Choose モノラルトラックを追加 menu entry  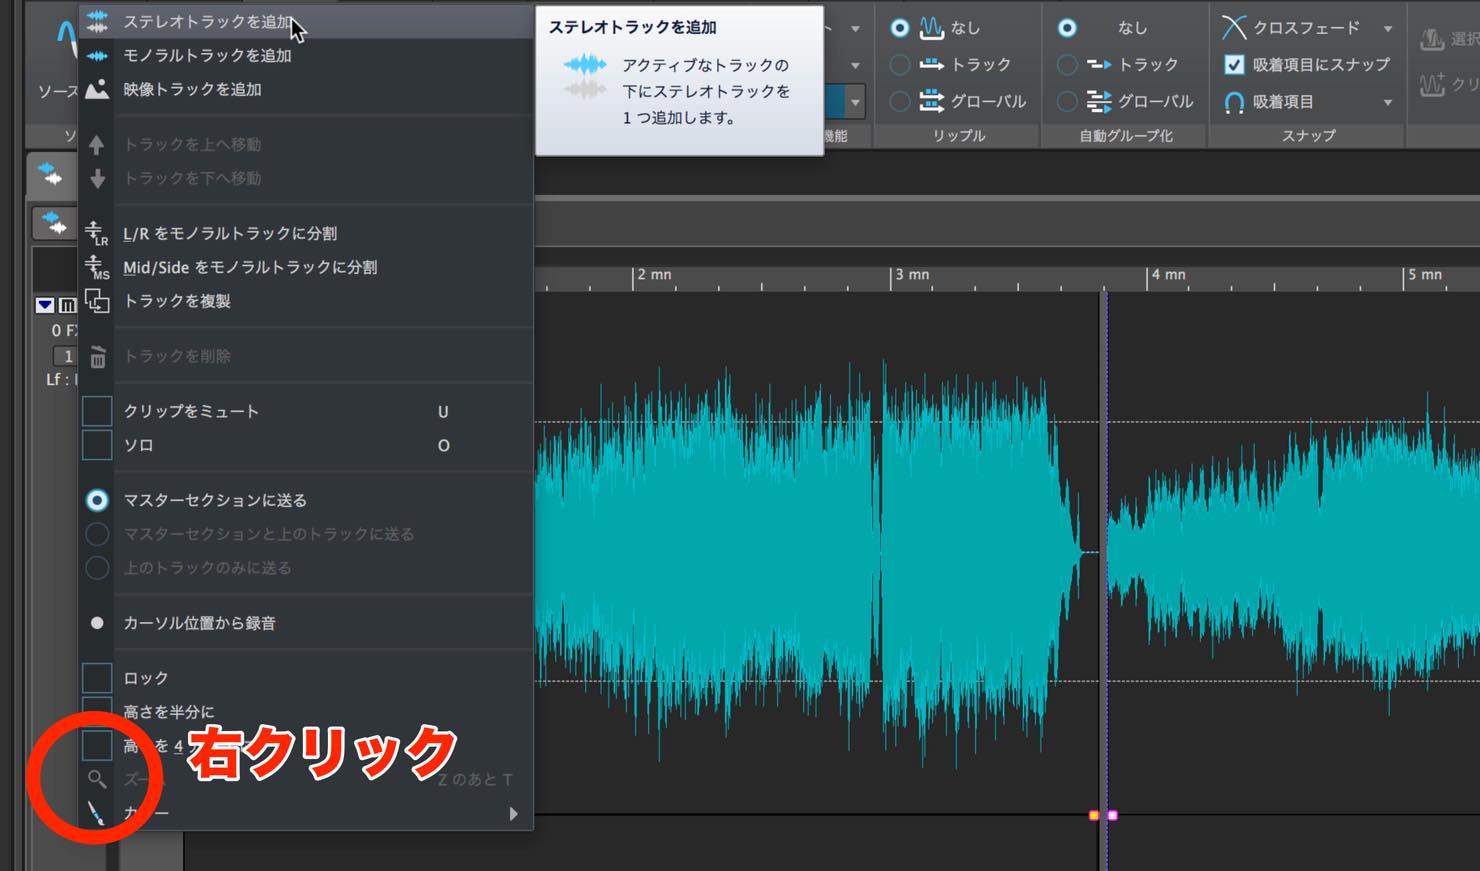306,56
